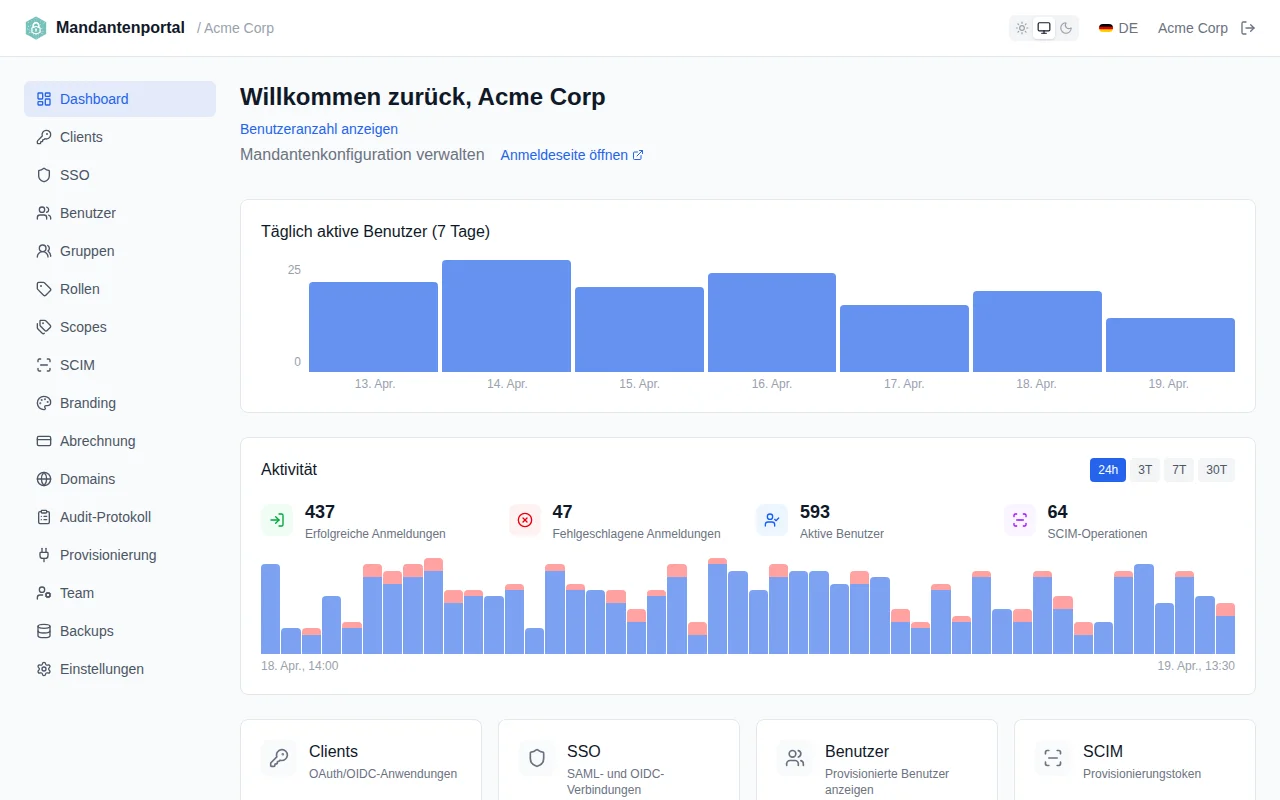1280x800 pixels.
Task: Open the Benutzer provisioned users card
Action: (877, 760)
